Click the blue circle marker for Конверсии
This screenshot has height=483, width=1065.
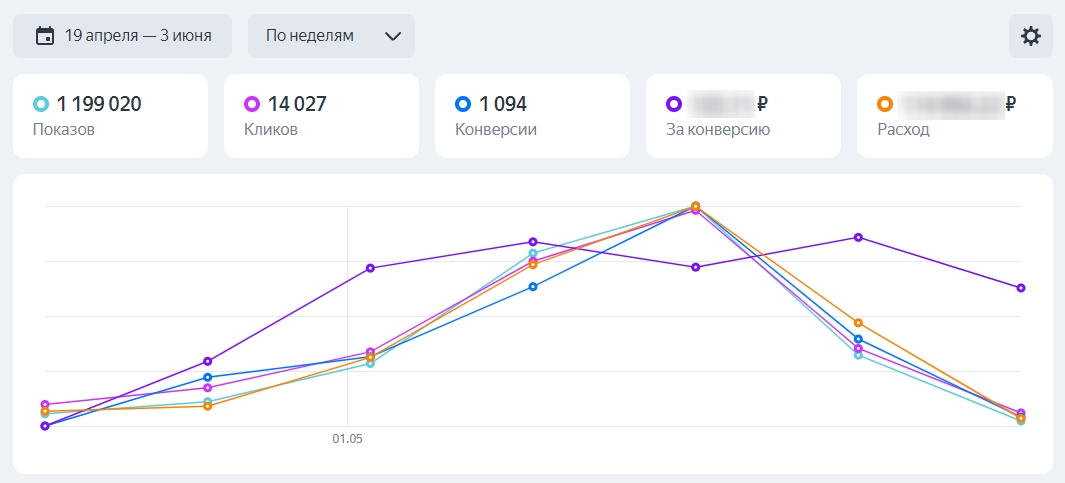[463, 104]
